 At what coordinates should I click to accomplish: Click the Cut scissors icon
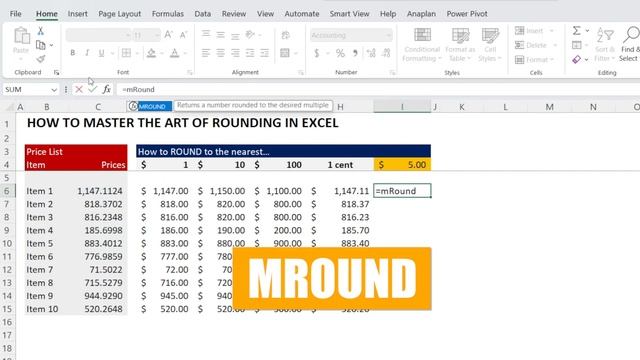[40, 31]
